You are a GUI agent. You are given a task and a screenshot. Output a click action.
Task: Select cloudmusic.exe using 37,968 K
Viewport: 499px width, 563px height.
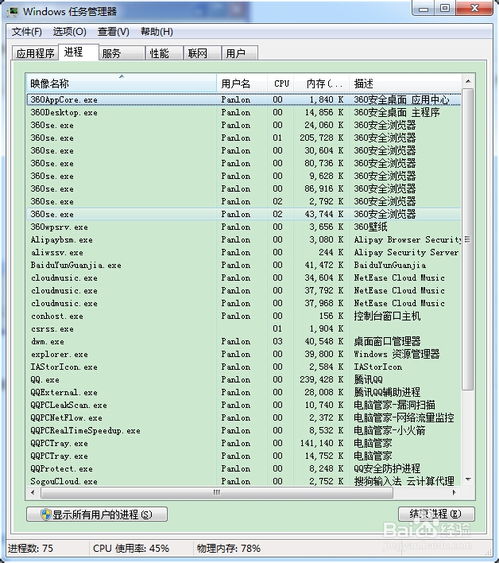click(244, 303)
